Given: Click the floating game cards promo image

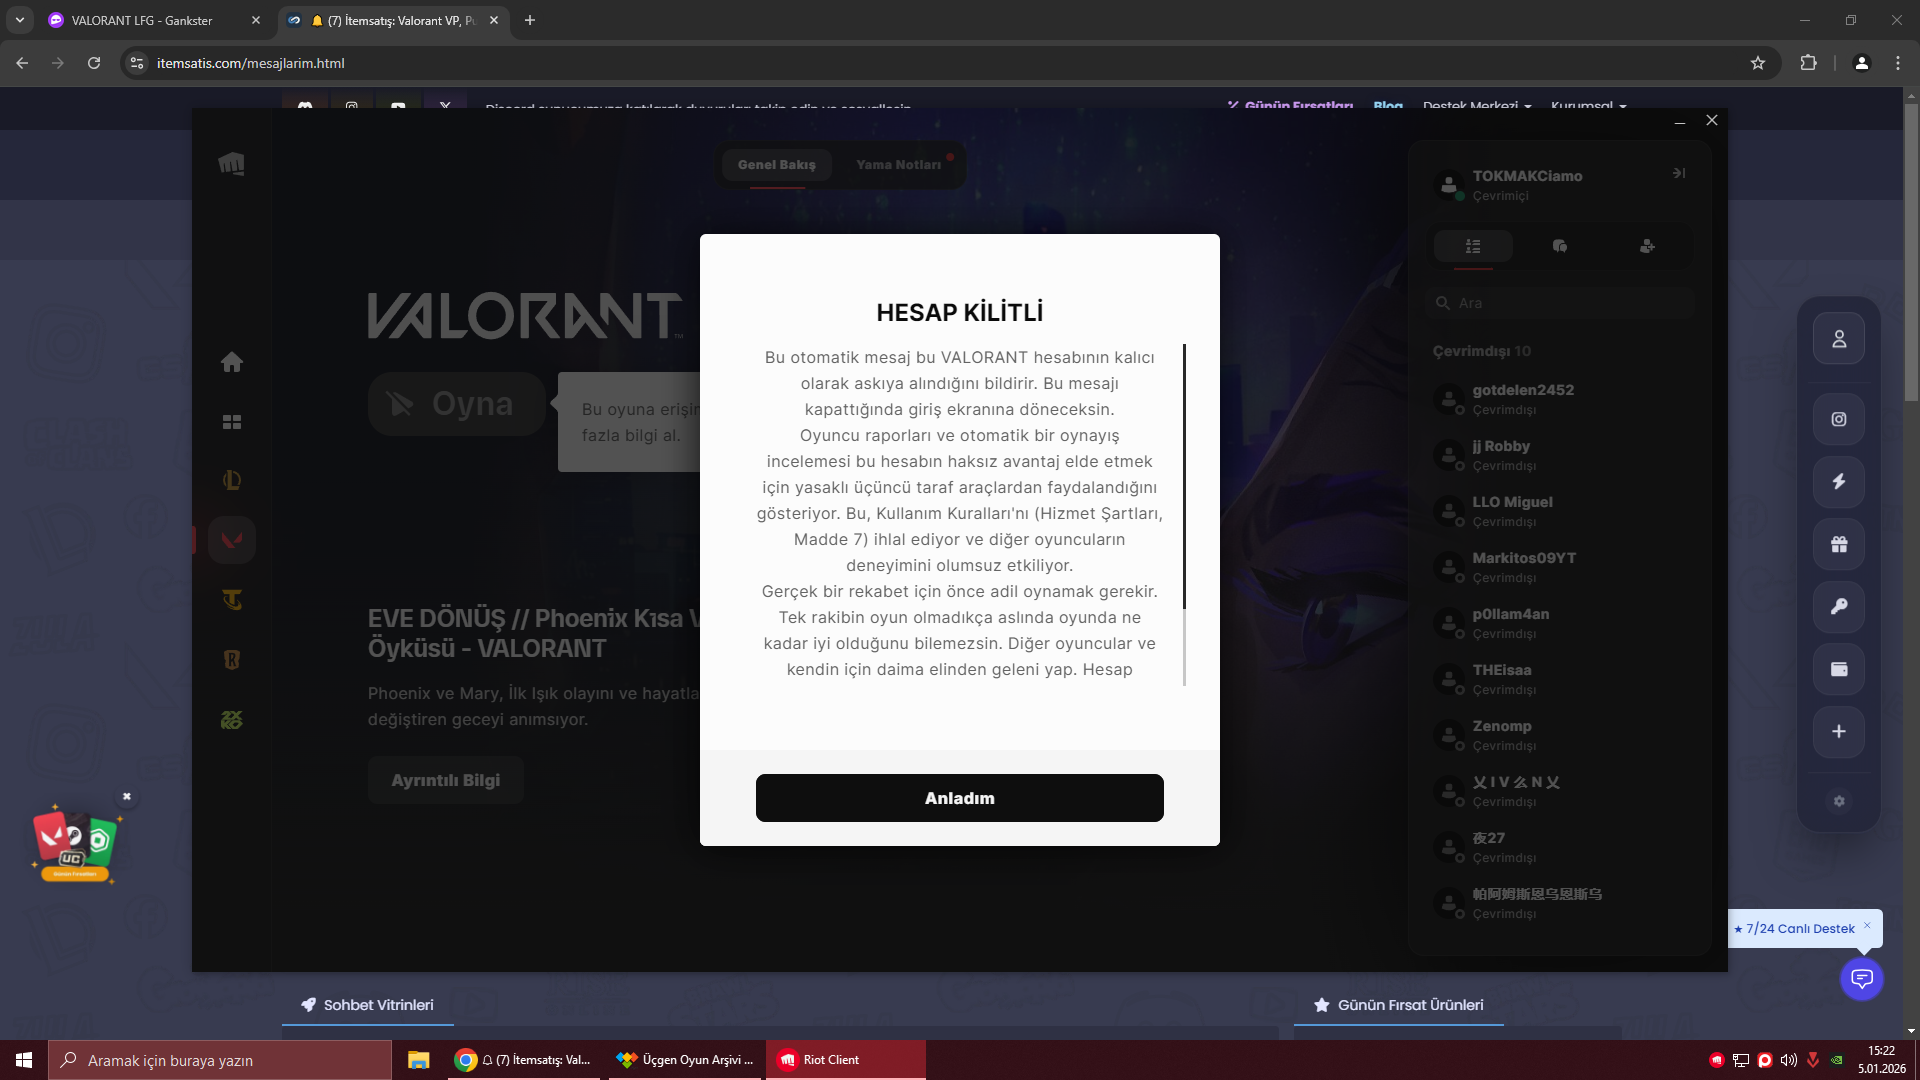Looking at the screenshot, I should pyautogui.click(x=75, y=845).
